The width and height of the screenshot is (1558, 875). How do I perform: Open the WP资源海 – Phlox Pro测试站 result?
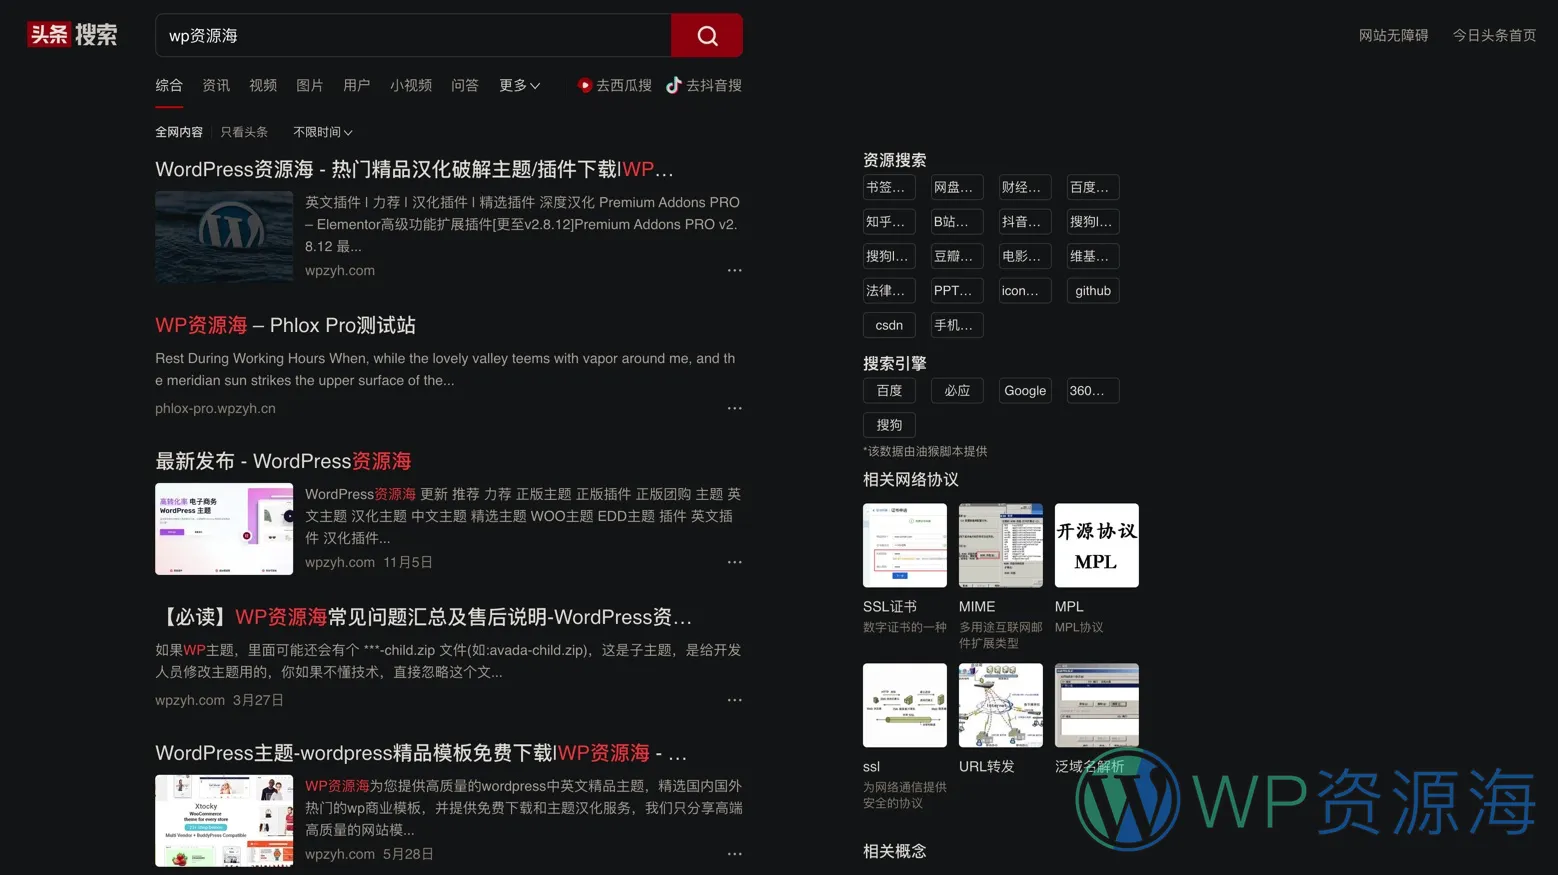point(285,325)
